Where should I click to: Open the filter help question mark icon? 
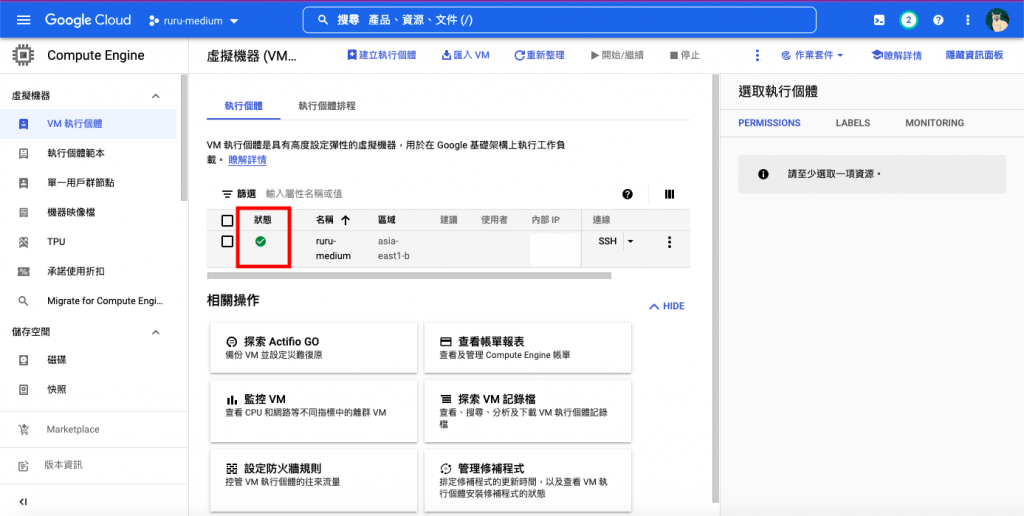[x=628, y=194]
